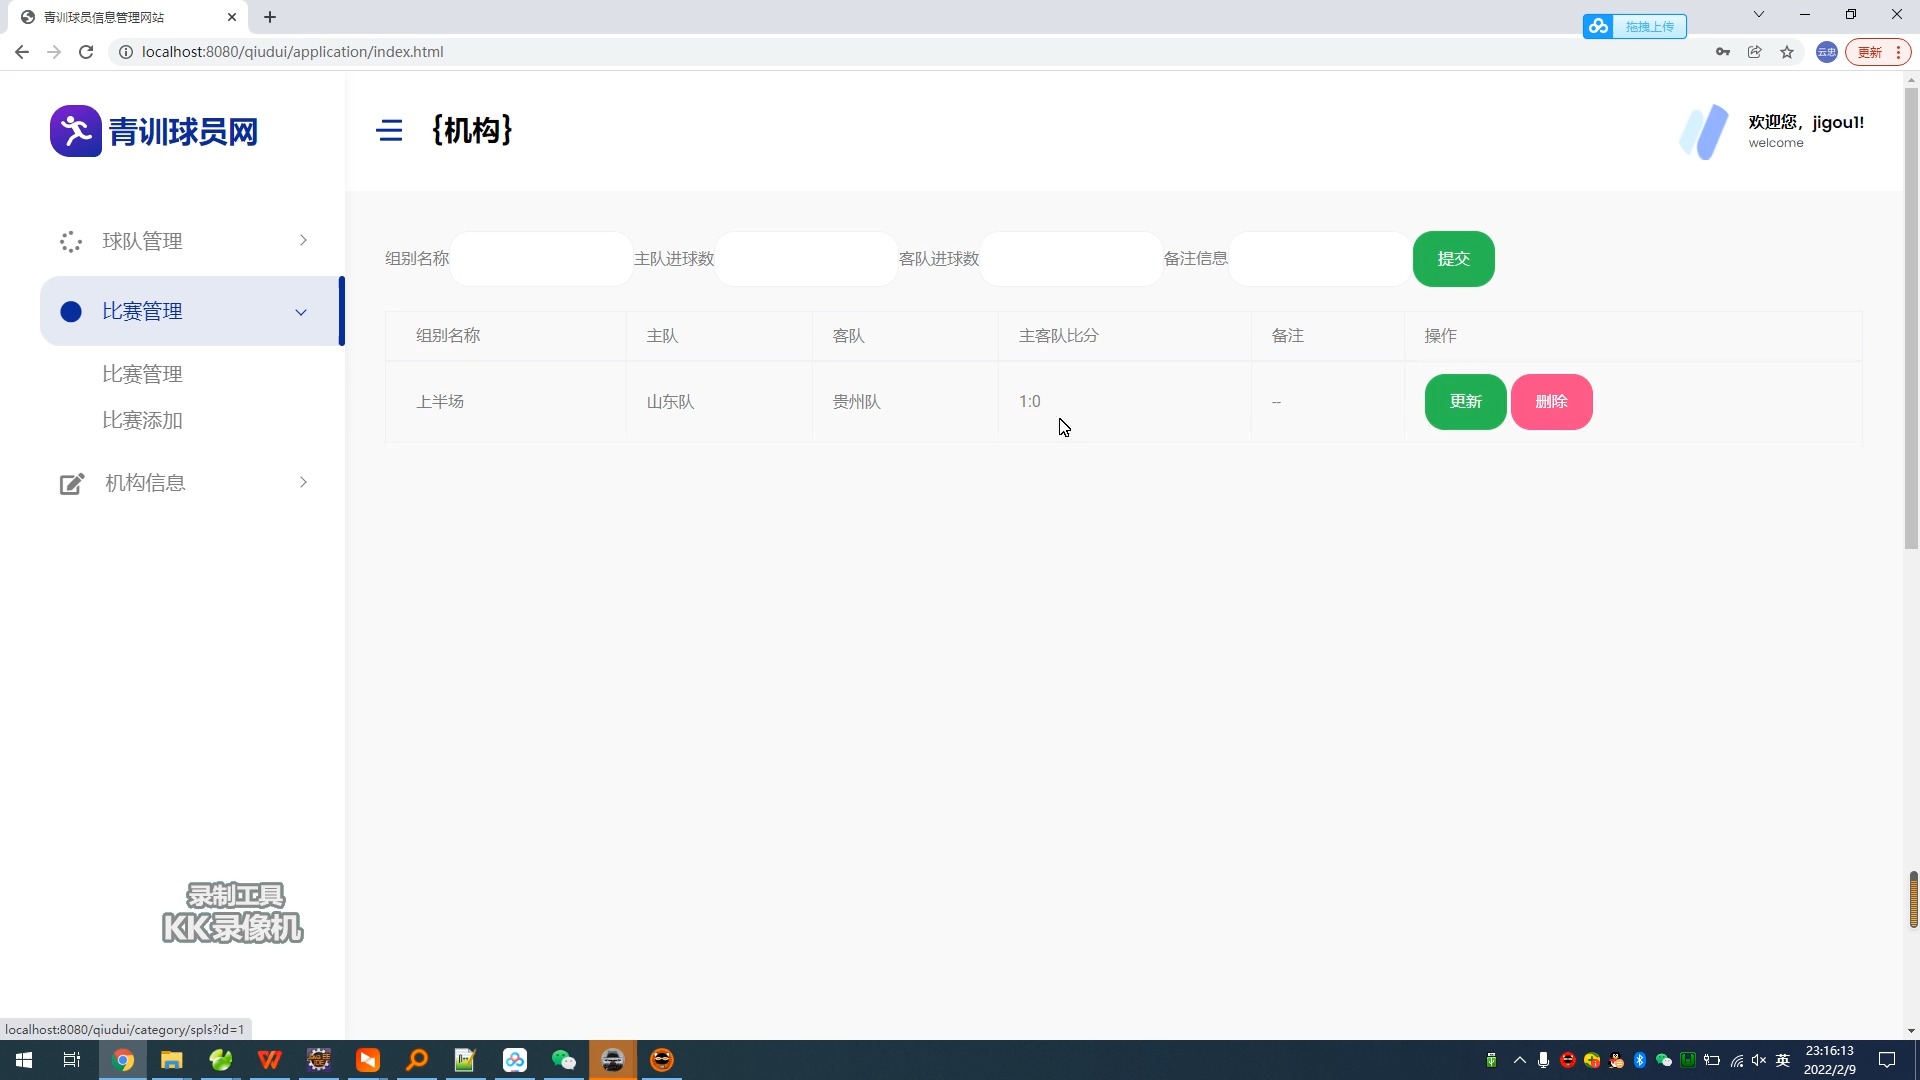This screenshot has height=1080, width=1920.
Task: Toggle the hamburger sidebar menu icon
Action: (389, 131)
